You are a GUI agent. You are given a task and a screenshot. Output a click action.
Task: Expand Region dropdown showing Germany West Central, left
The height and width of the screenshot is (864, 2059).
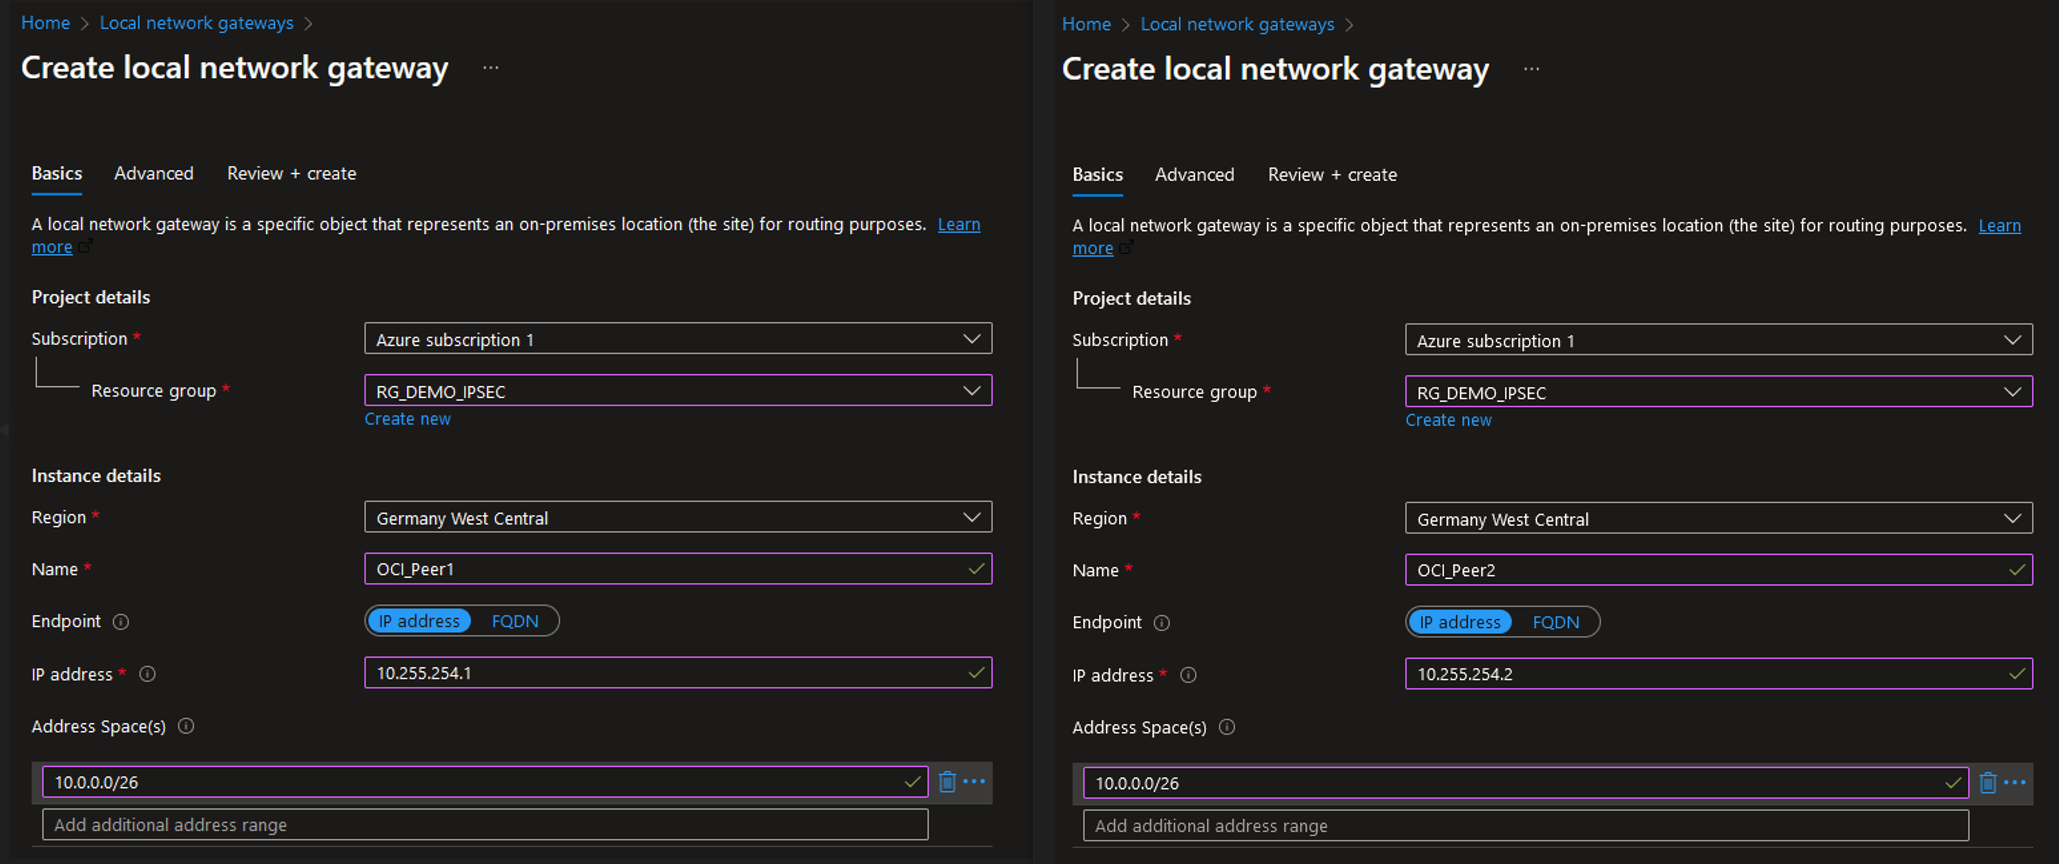[x=677, y=518]
